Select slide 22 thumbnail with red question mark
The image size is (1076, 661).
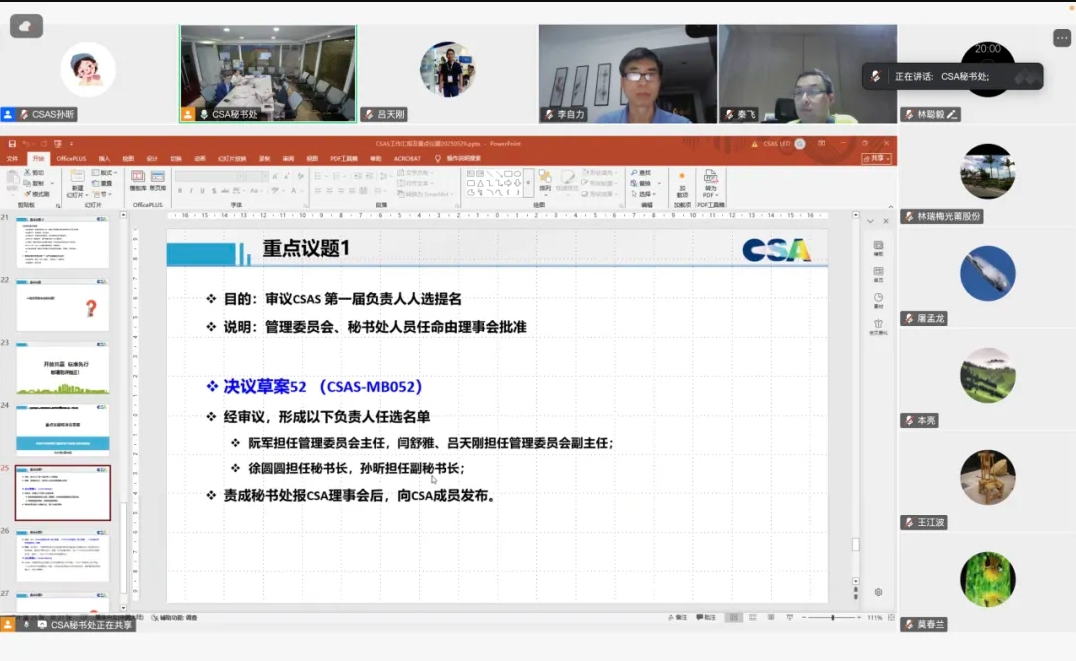click(62, 305)
